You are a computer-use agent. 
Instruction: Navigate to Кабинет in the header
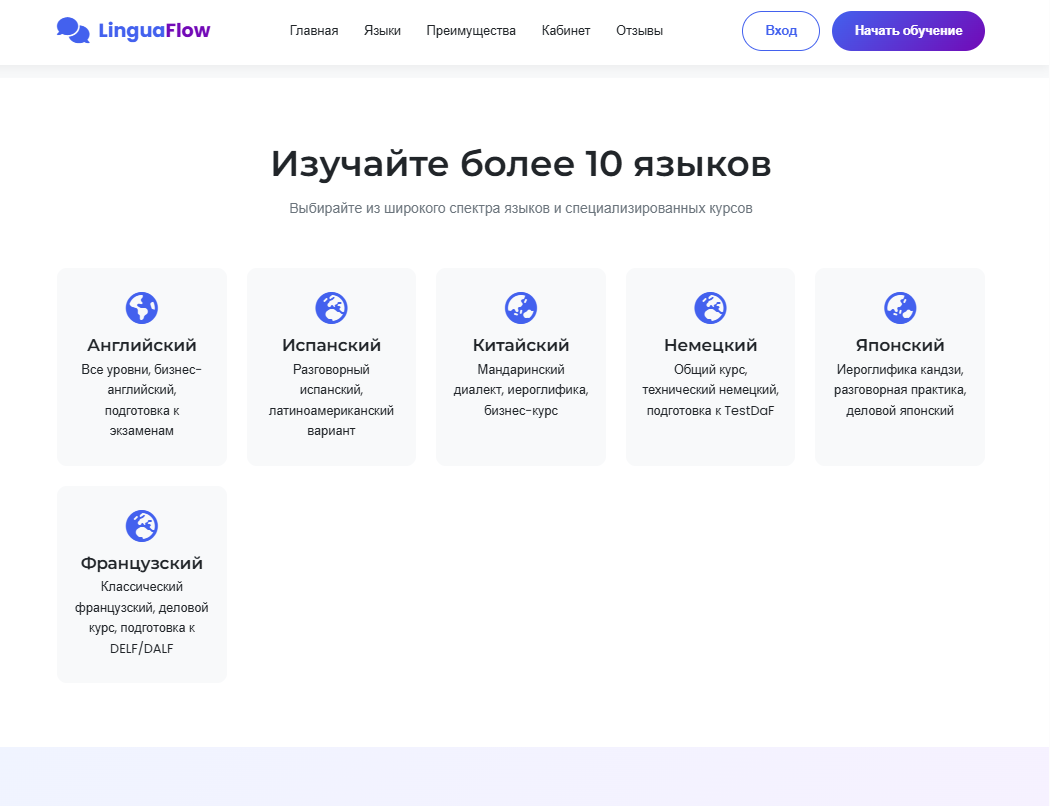click(566, 31)
